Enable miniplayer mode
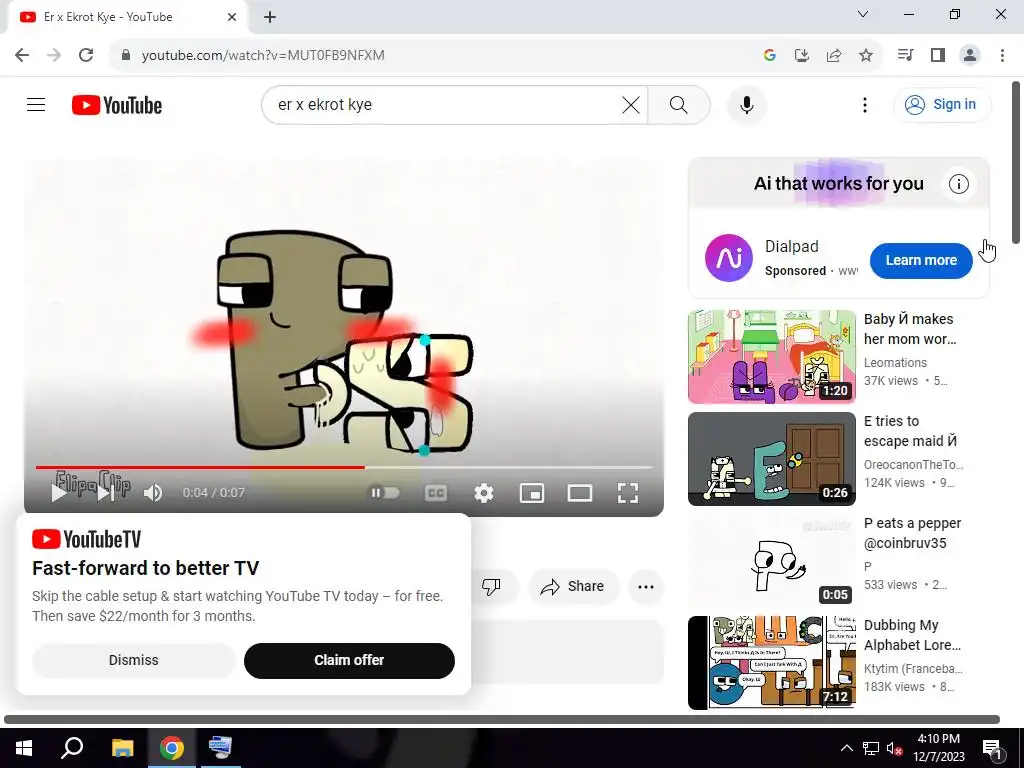This screenshot has width=1024, height=768. click(x=532, y=493)
